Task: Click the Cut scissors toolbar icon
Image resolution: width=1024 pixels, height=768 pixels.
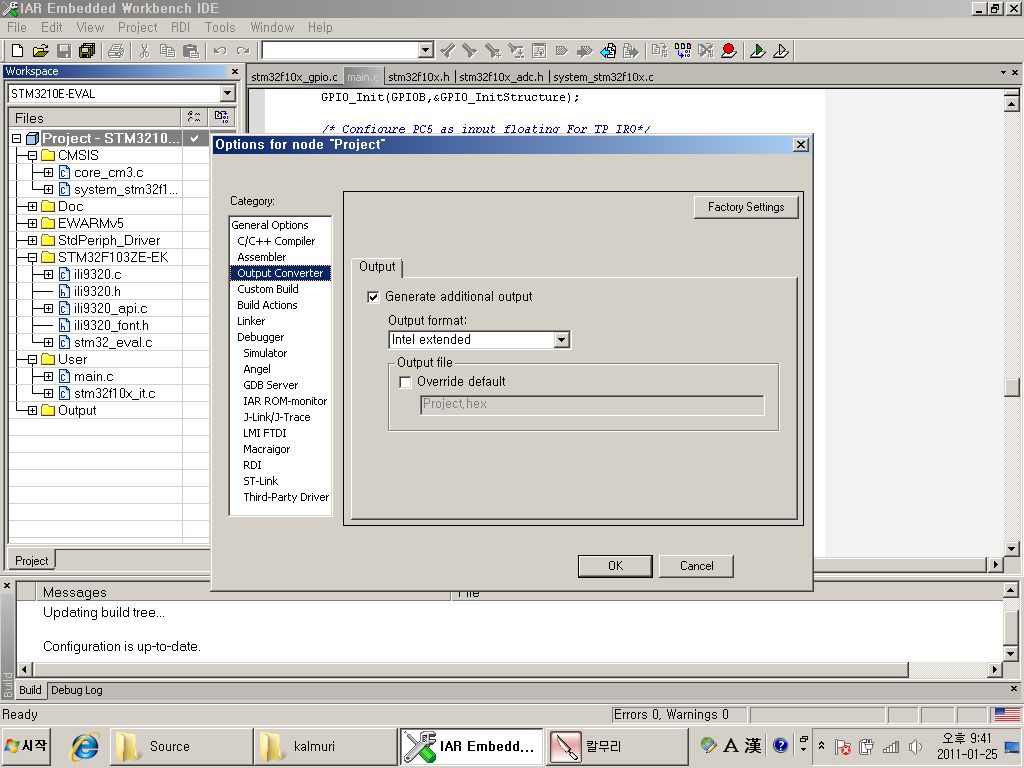Action: pyautogui.click(x=144, y=50)
